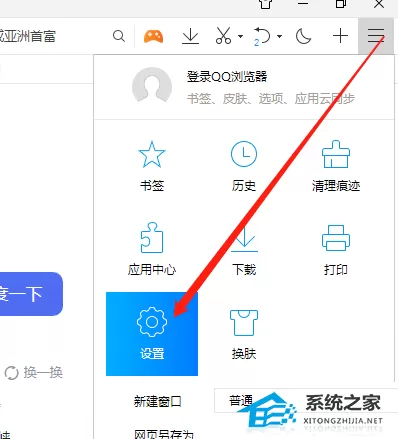Open the game controller icon in the toolbar
The width and height of the screenshot is (398, 439).
pos(153,36)
